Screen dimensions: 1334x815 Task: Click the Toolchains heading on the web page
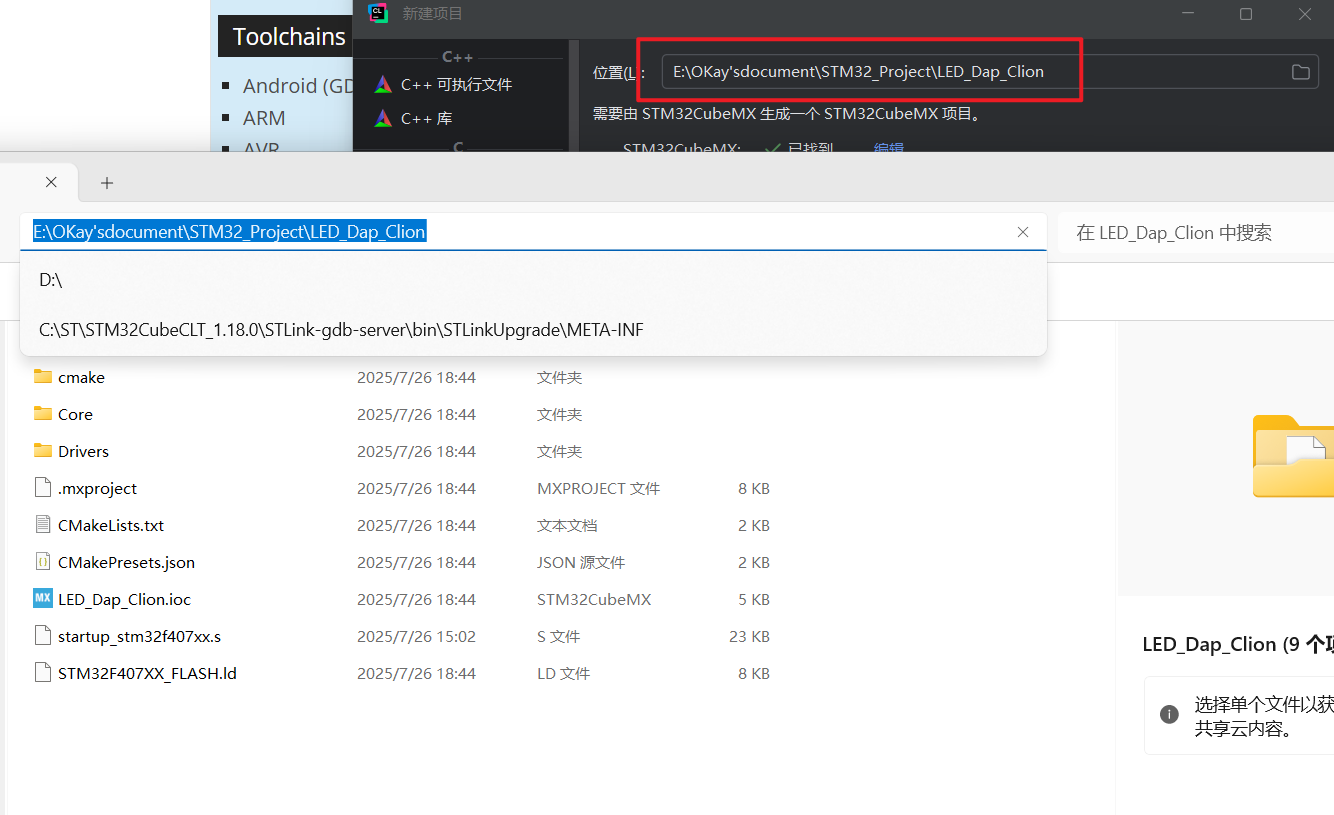(289, 37)
